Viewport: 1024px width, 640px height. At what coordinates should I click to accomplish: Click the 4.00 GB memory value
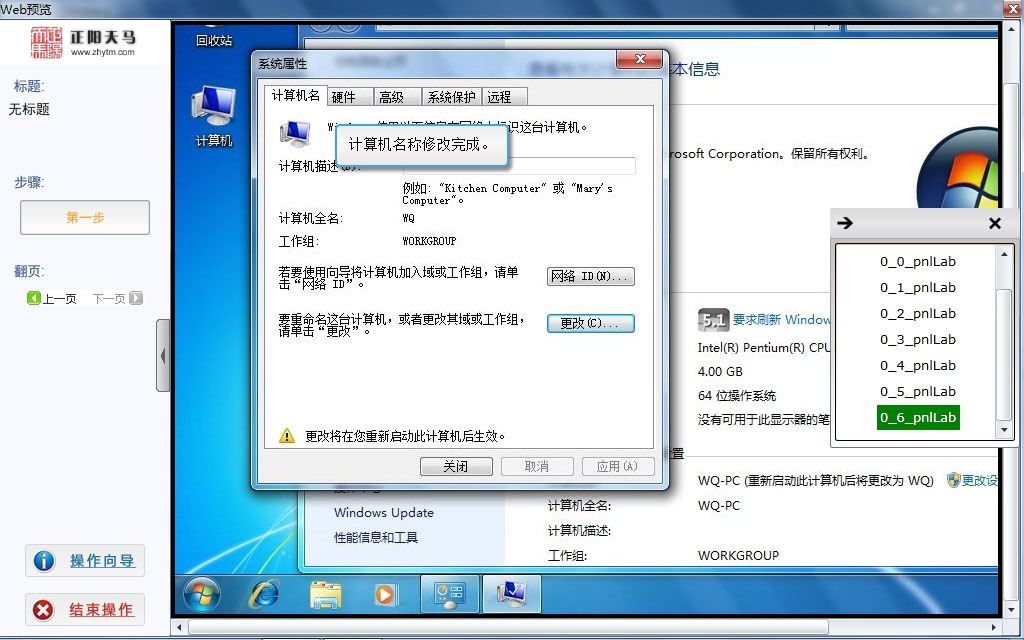(720, 372)
